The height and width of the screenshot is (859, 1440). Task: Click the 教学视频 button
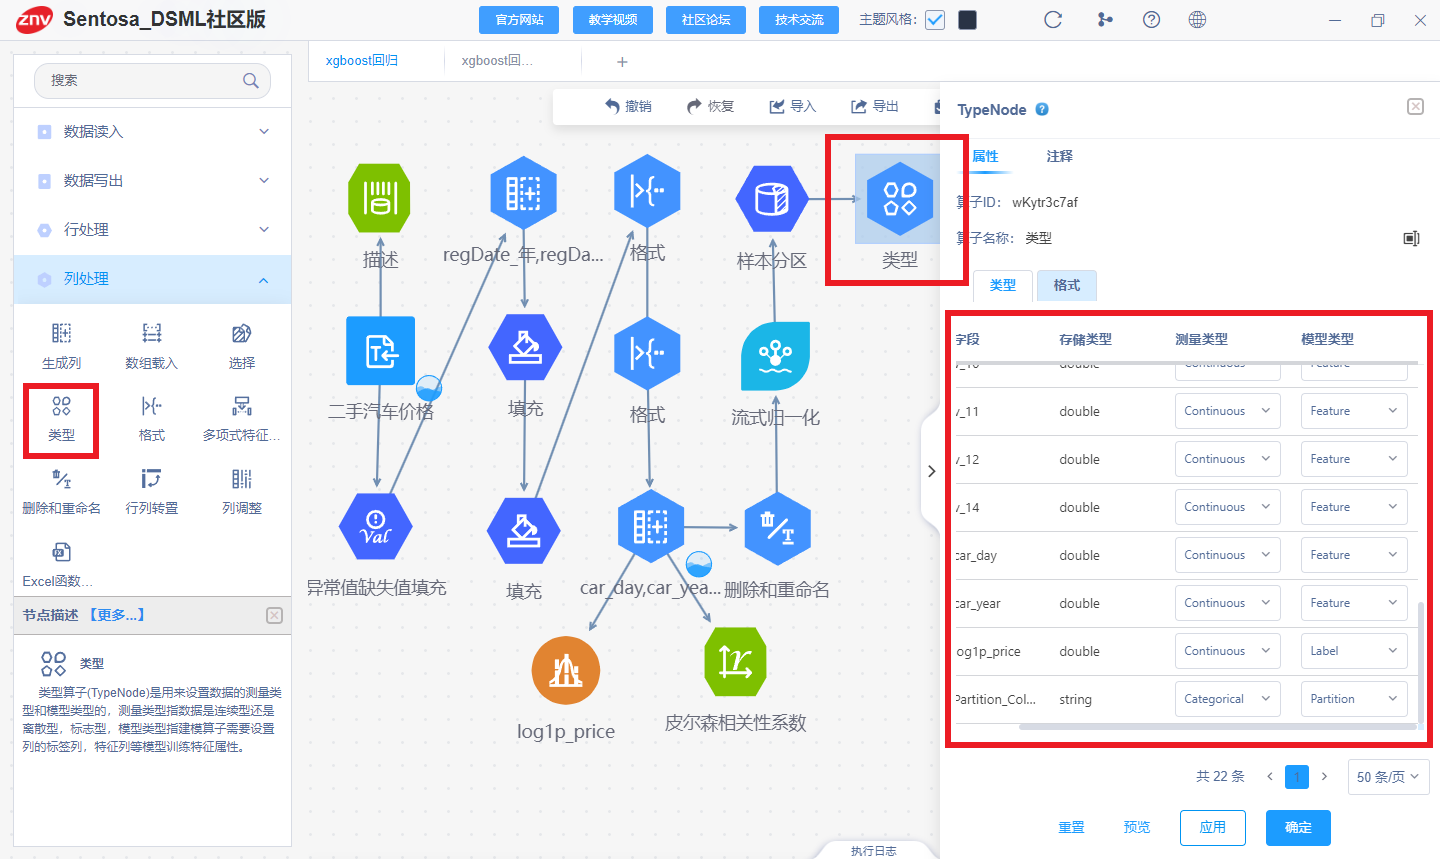613,20
